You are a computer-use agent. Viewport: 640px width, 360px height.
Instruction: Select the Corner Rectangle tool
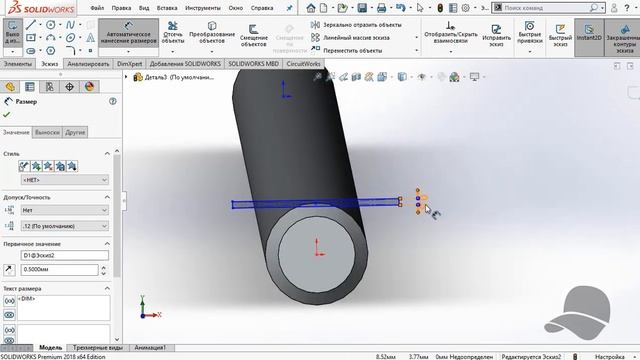click(31, 38)
